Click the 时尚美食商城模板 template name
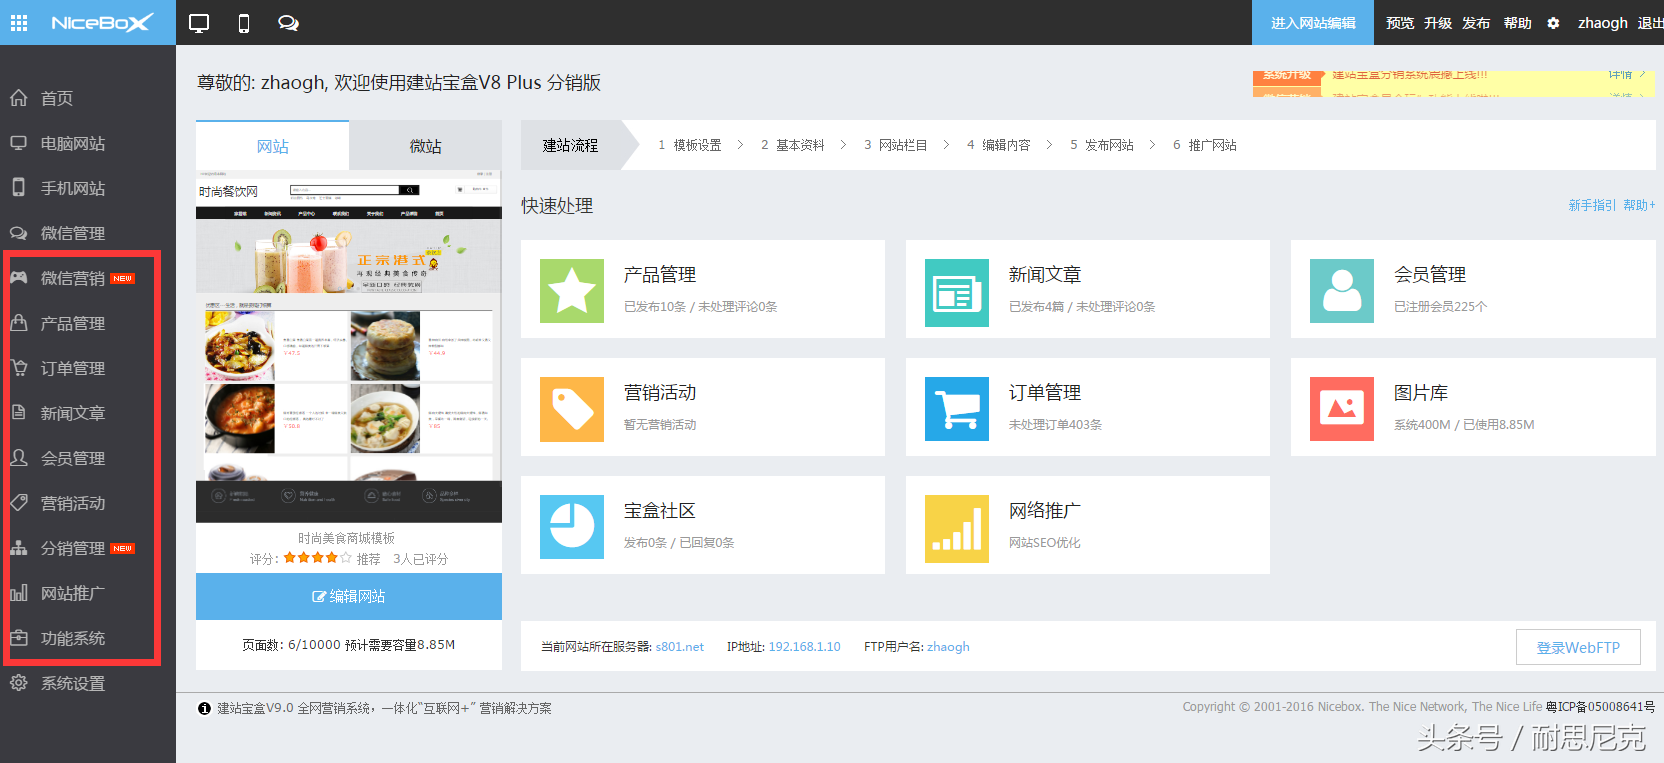Screen dimensions: 1664x763 click(x=347, y=538)
